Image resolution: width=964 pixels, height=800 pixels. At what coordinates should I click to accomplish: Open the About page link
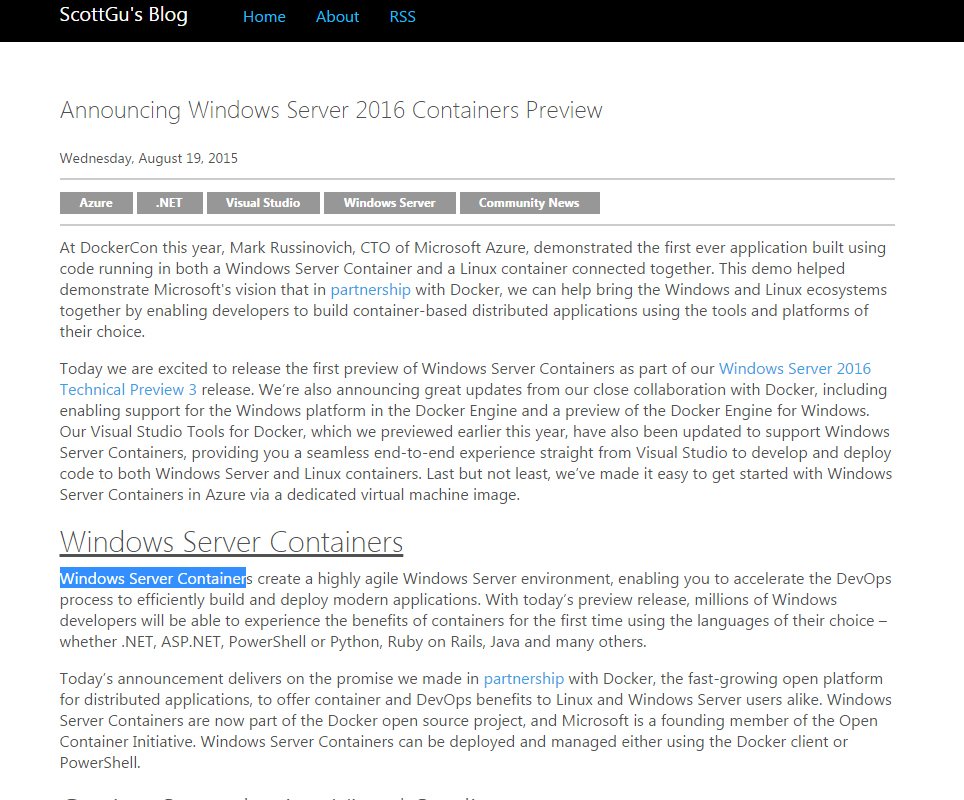337,17
